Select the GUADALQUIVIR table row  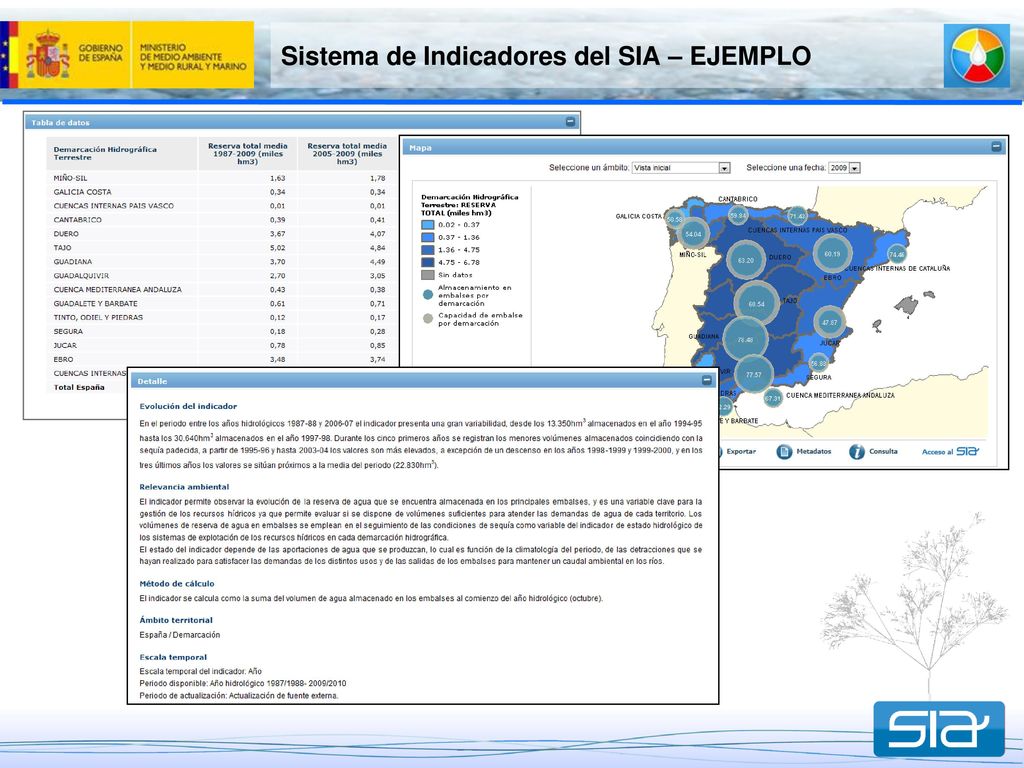(x=222, y=276)
